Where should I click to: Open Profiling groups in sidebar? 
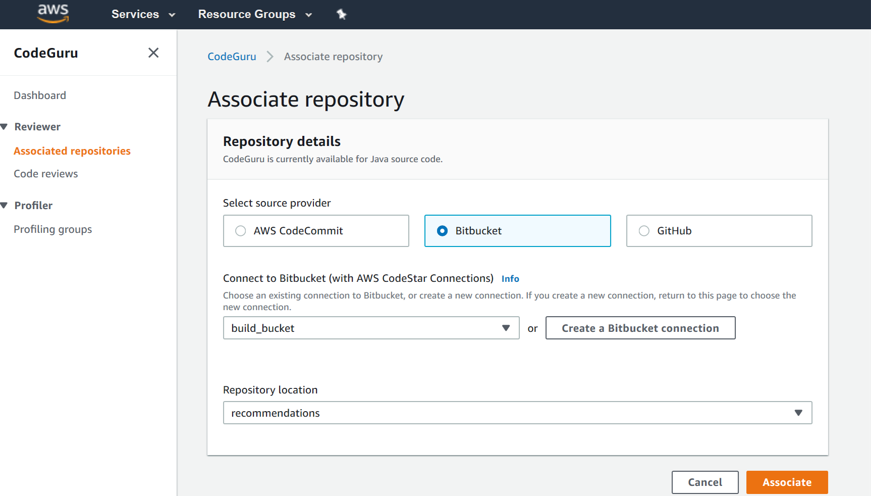pyautogui.click(x=53, y=229)
